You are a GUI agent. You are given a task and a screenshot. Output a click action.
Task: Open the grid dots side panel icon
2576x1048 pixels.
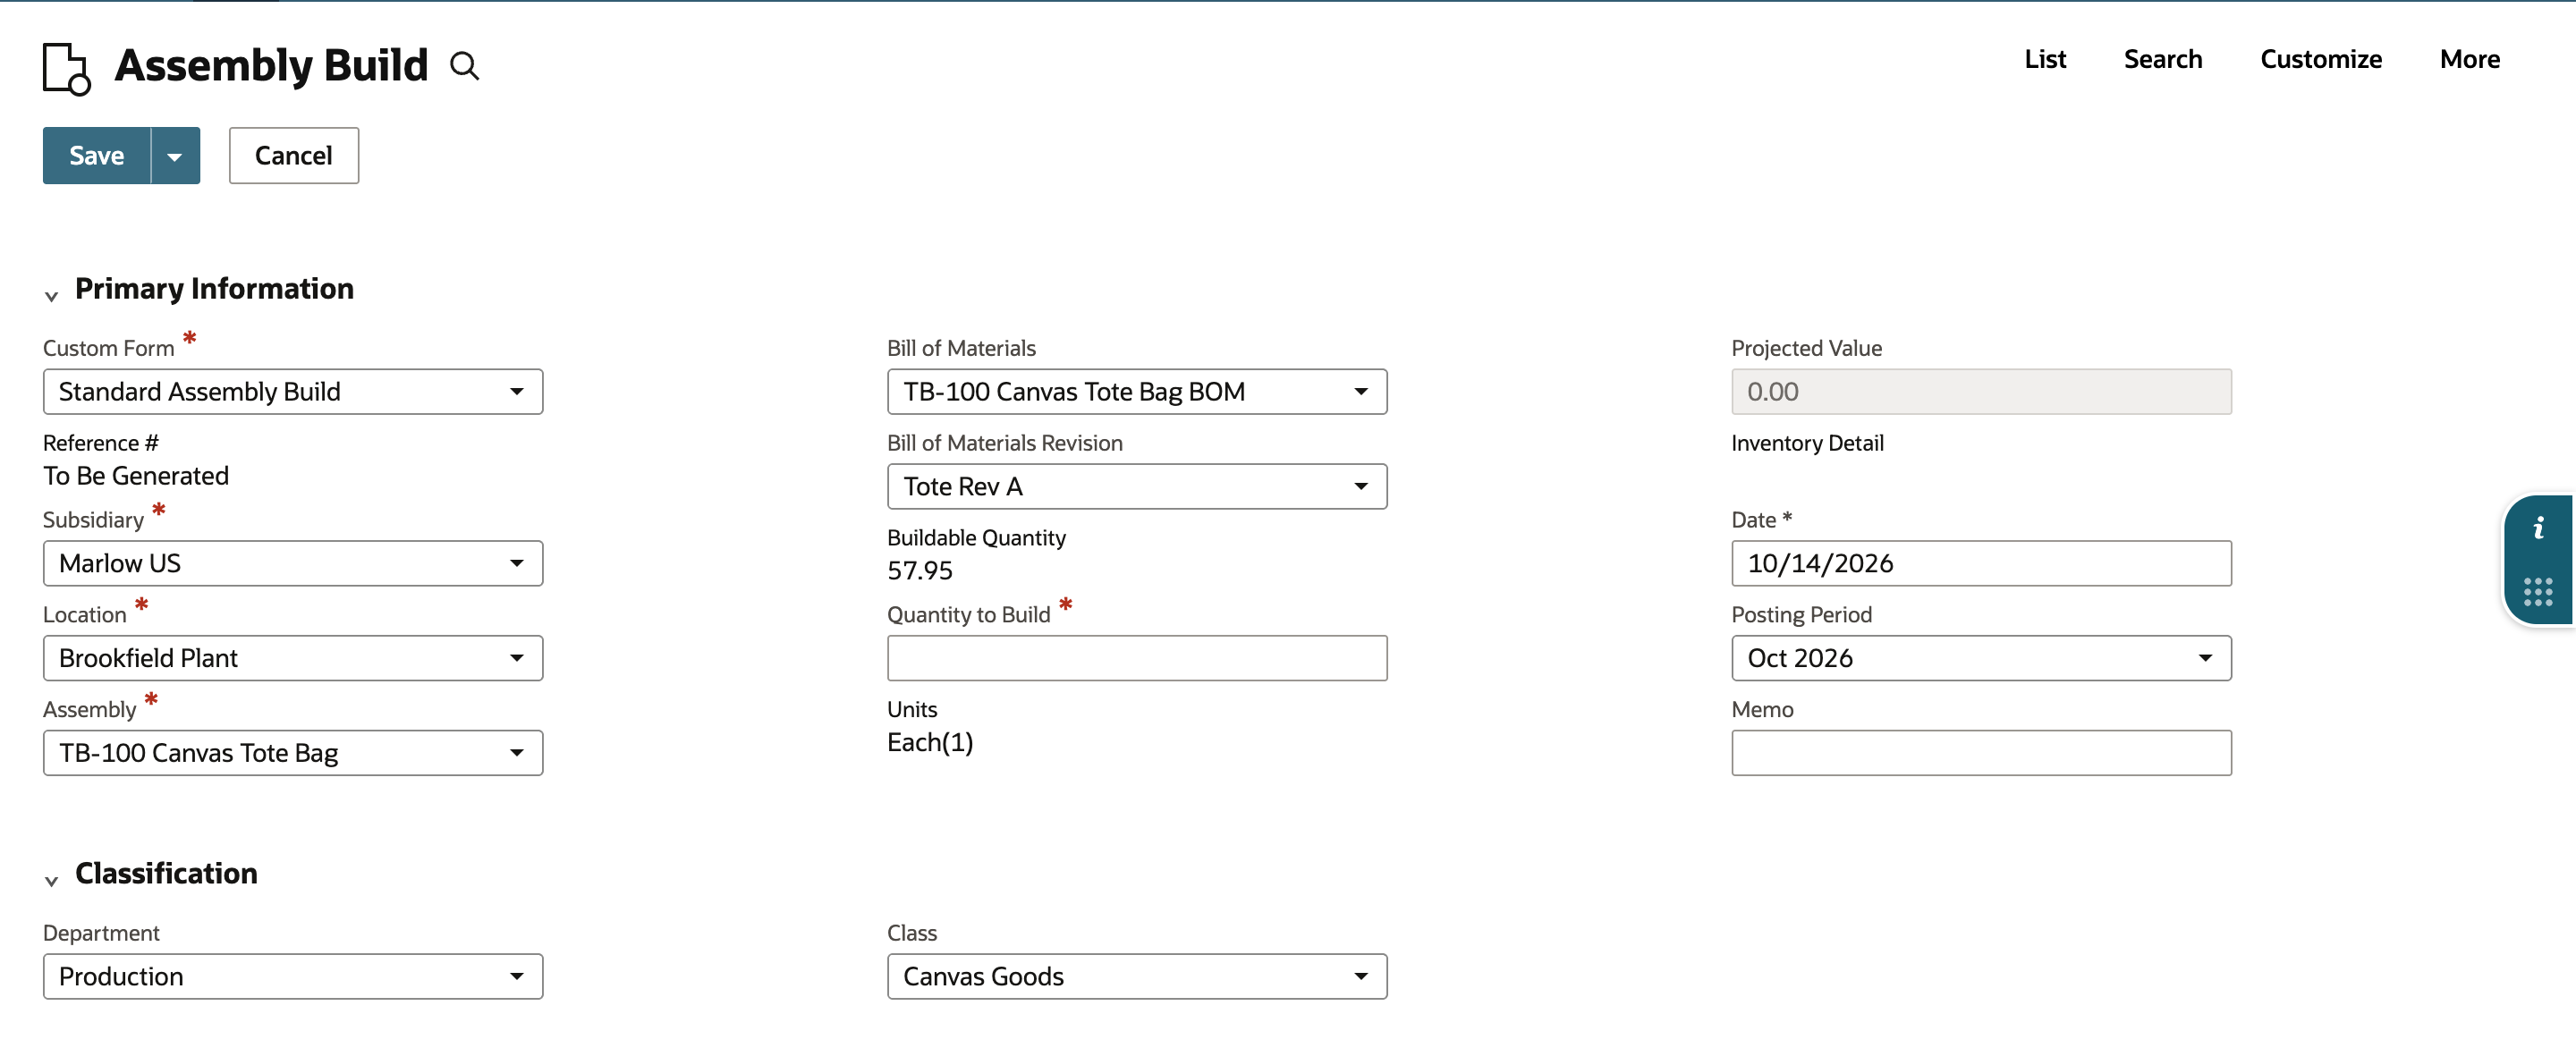coord(2538,591)
